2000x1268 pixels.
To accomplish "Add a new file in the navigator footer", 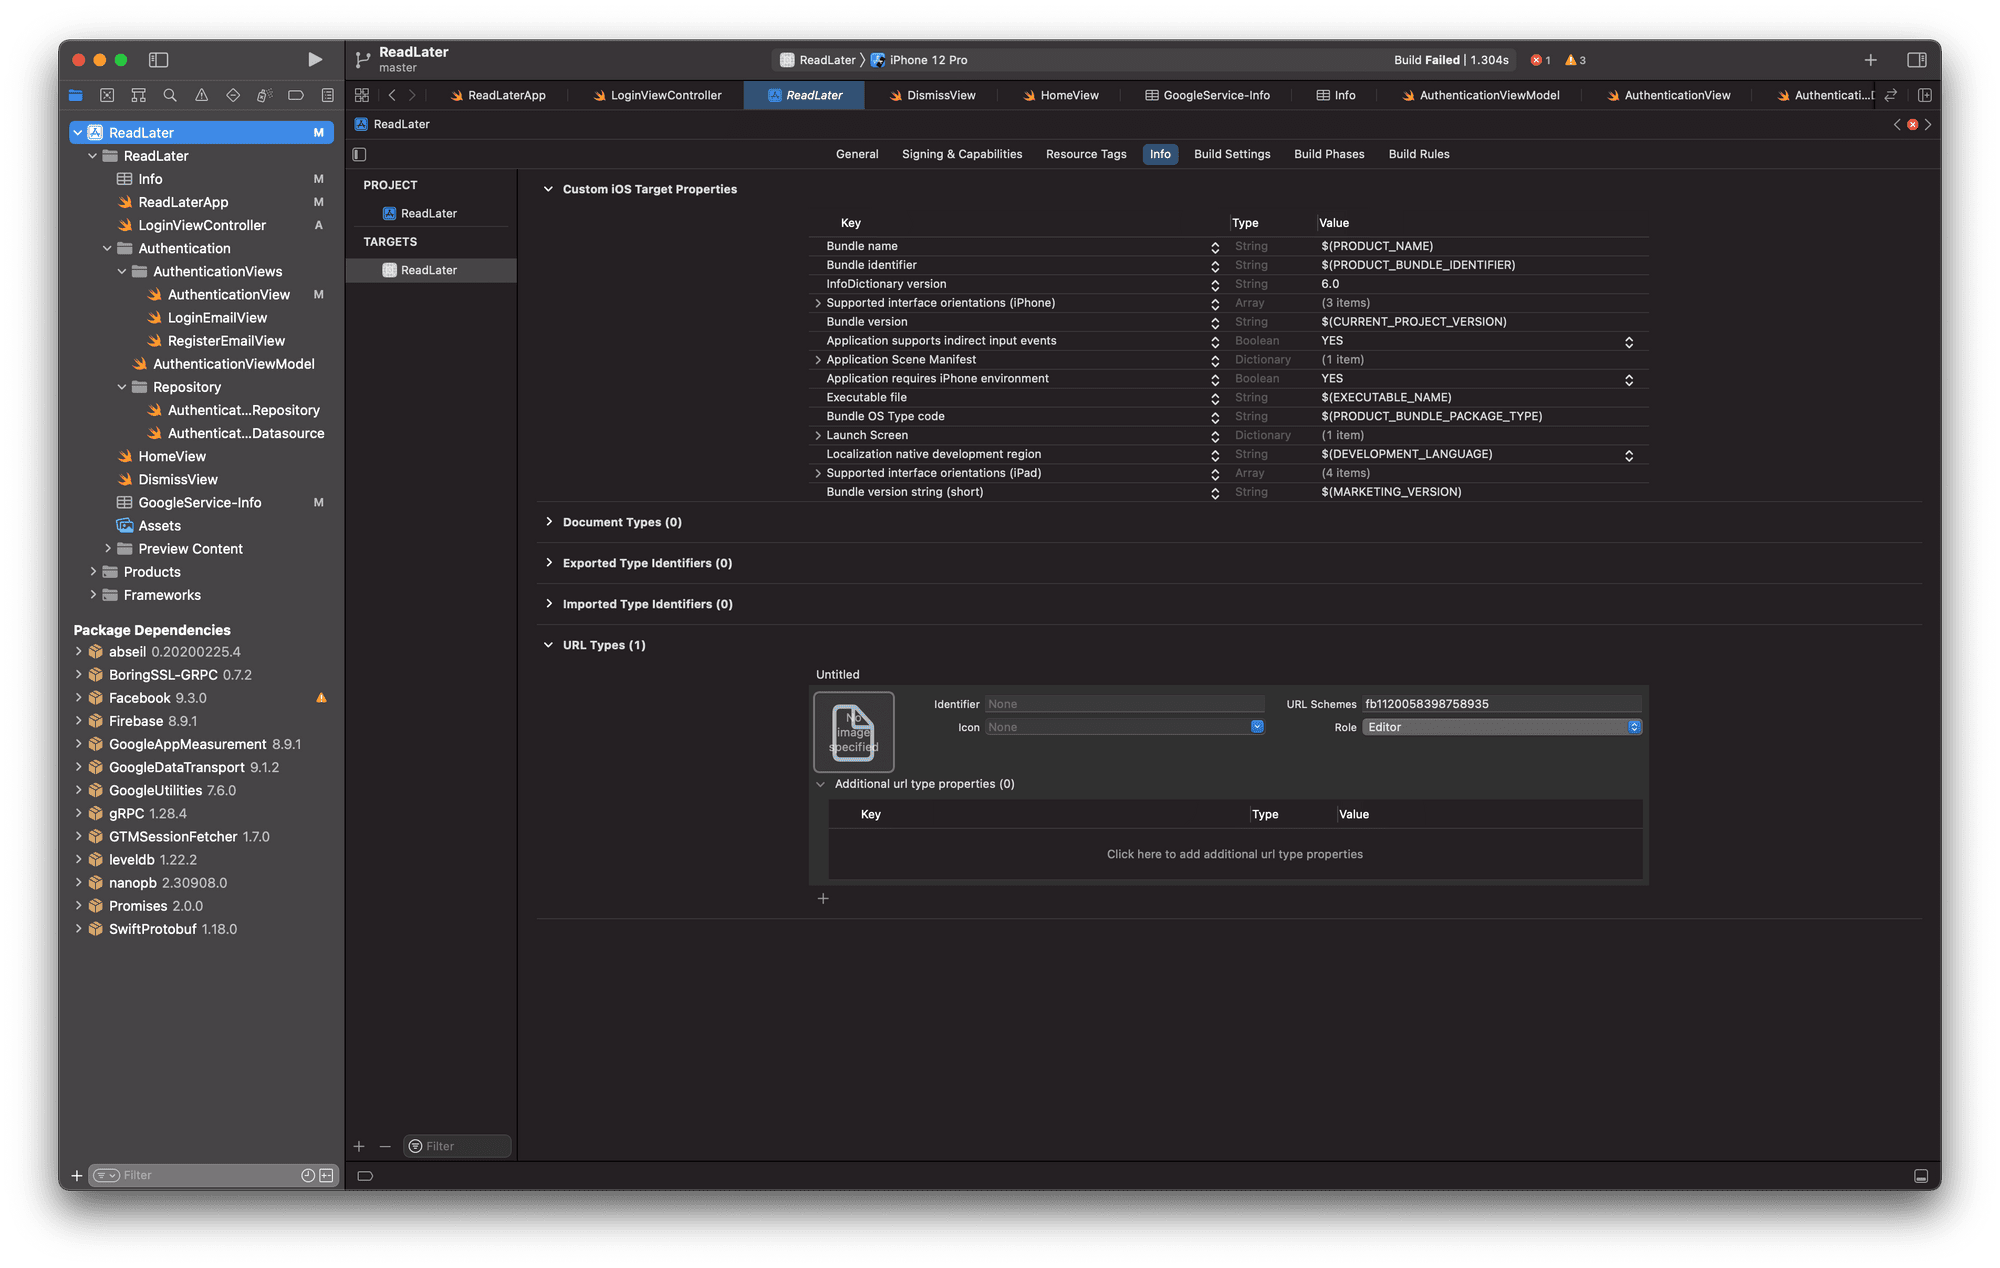I will [77, 1175].
